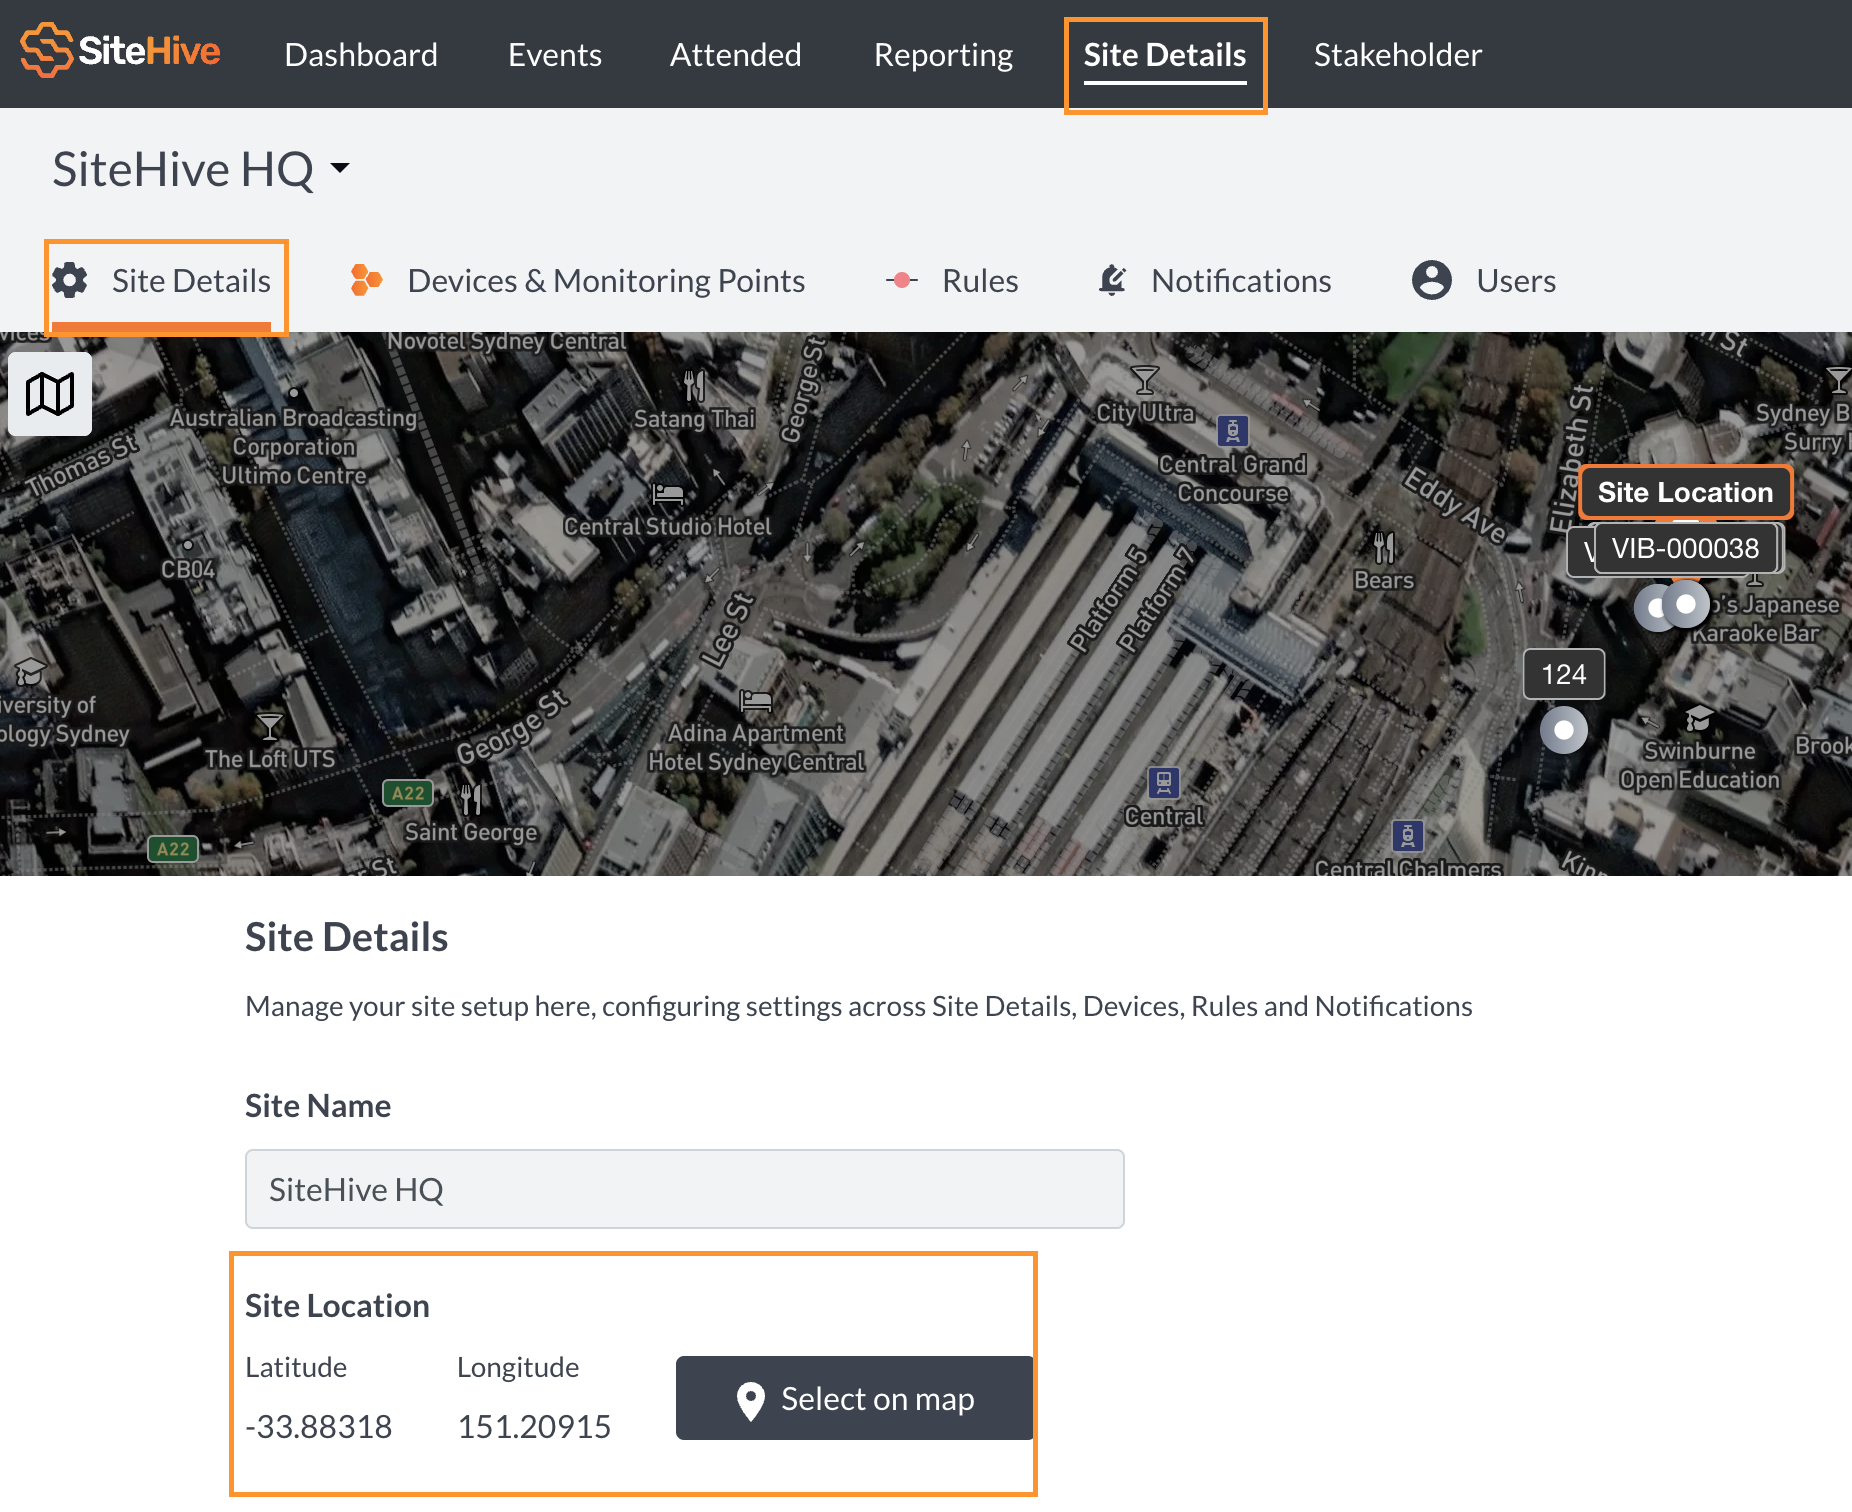Click the latitude value -33.88318
The width and height of the screenshot is (1852, 1512).
319,1426
